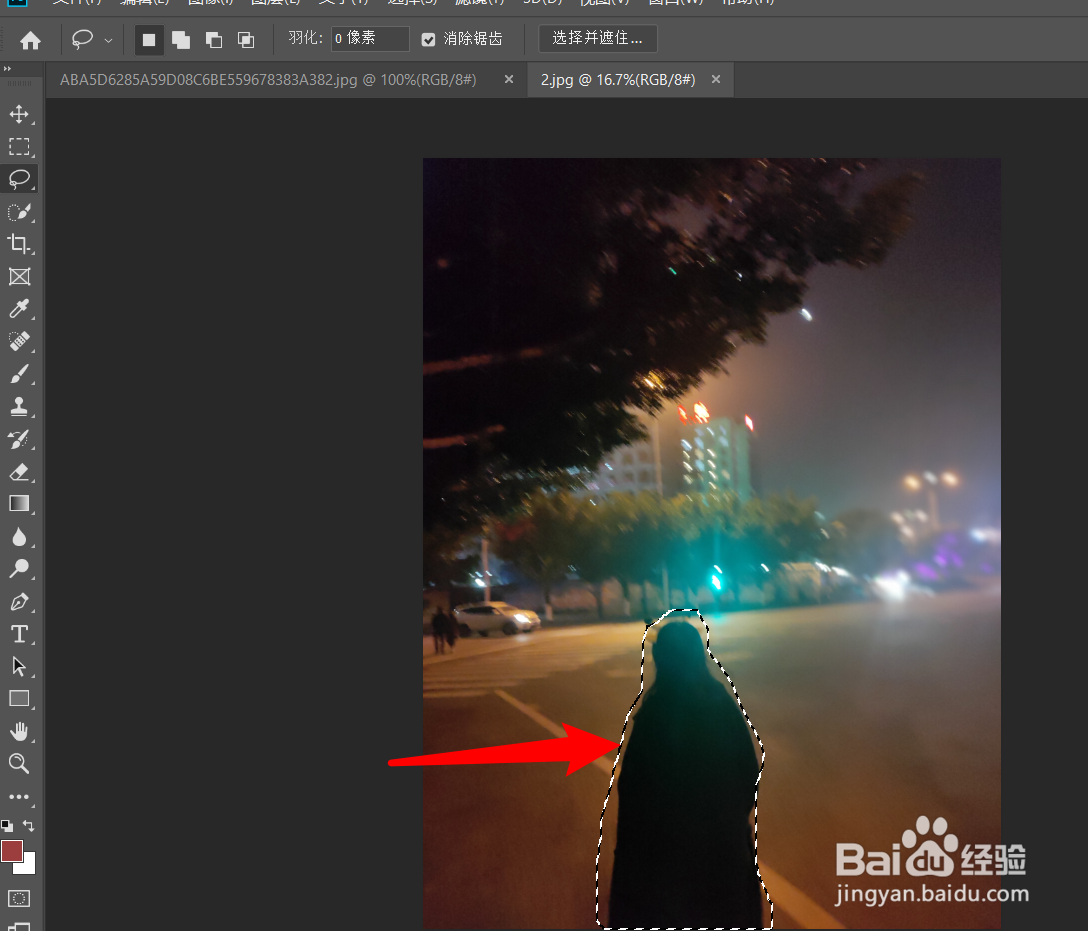Image resolution: width=1088 pixels, height=931 pixels.
Task: Select the Eraser tool
Action: (x=19, y=472)
